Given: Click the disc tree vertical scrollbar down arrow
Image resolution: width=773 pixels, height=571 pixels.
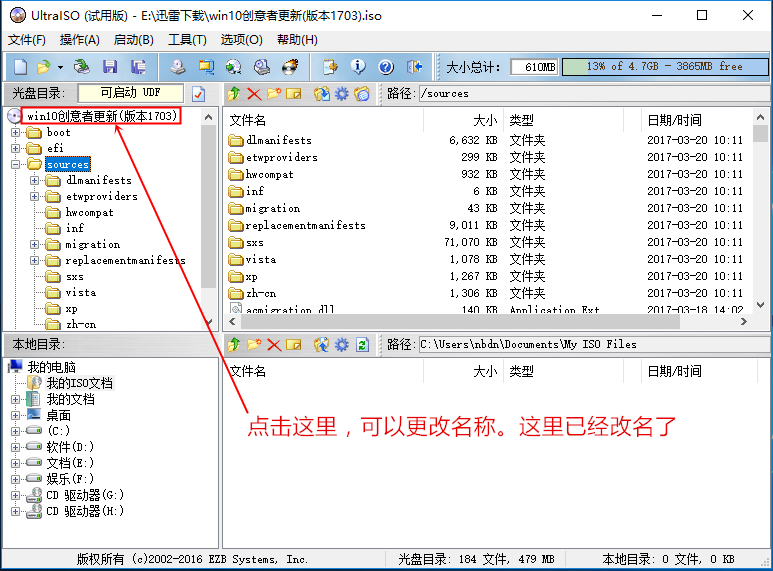Looking at the screenshot, I should pos(209,322).
